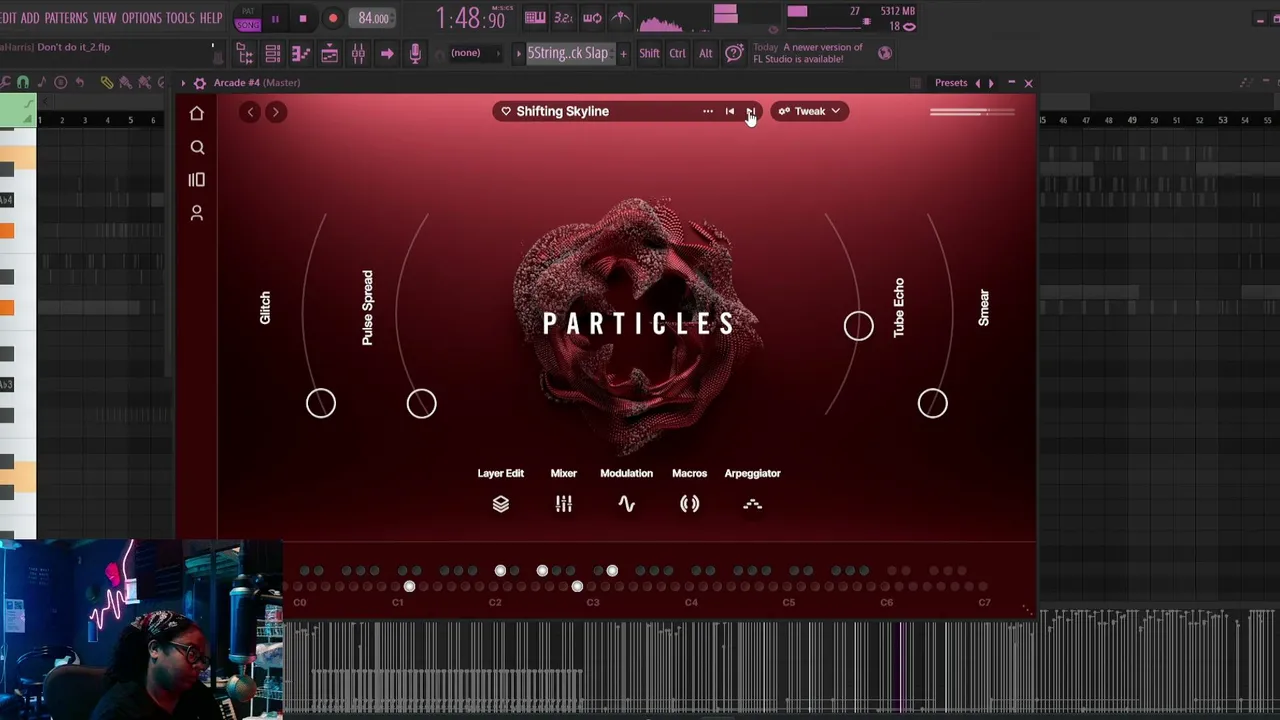Toggle the countdown before recording icon
Image resolution: width=1280 pixels, height=720 pixels.
coord(564,18)
